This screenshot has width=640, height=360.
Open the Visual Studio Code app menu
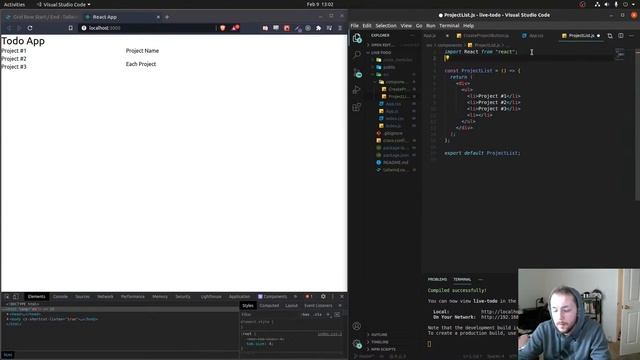64,4
